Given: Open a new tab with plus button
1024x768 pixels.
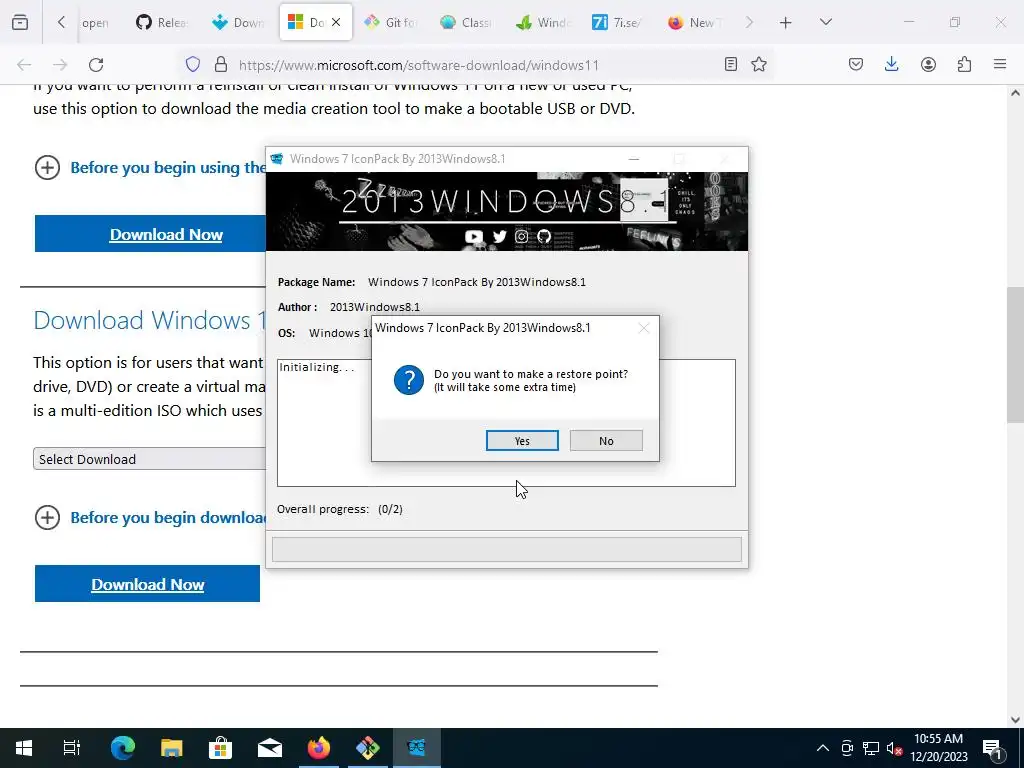Looking at the screenshot, I should coord(786,23).
